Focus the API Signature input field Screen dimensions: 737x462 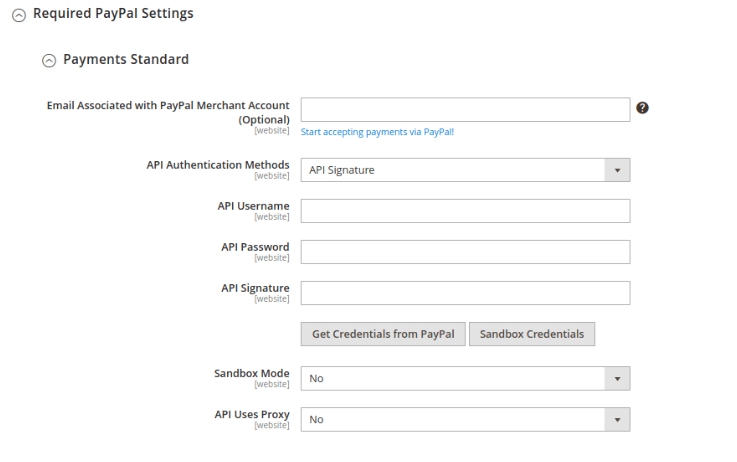click(x=465, y=293)
